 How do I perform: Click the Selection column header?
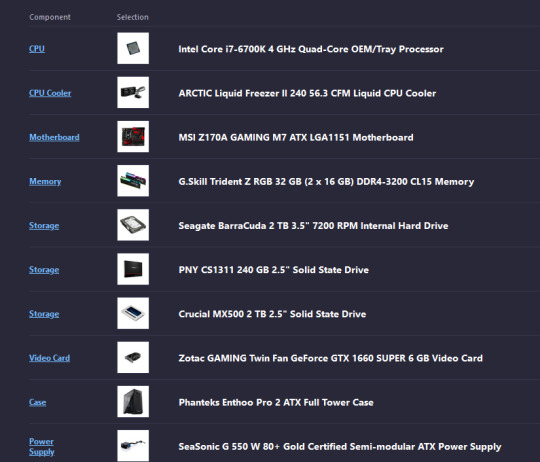coord(133,17)
